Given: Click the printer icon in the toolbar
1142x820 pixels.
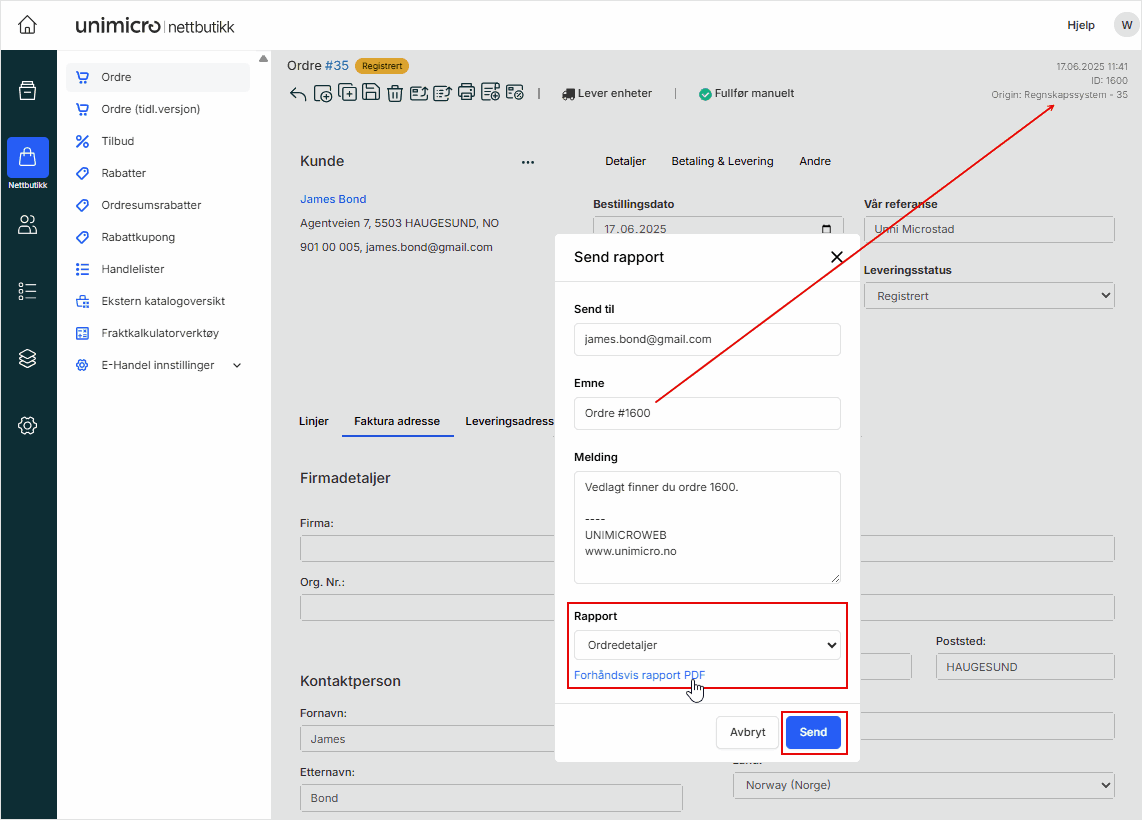Looking at the screenshot, I should click(466, 93).
